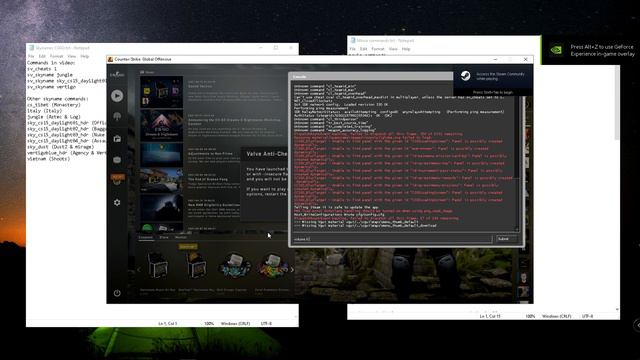Open File menu in left Skyname Notepad
Screen dimensions: 640x360
point(31,56)
